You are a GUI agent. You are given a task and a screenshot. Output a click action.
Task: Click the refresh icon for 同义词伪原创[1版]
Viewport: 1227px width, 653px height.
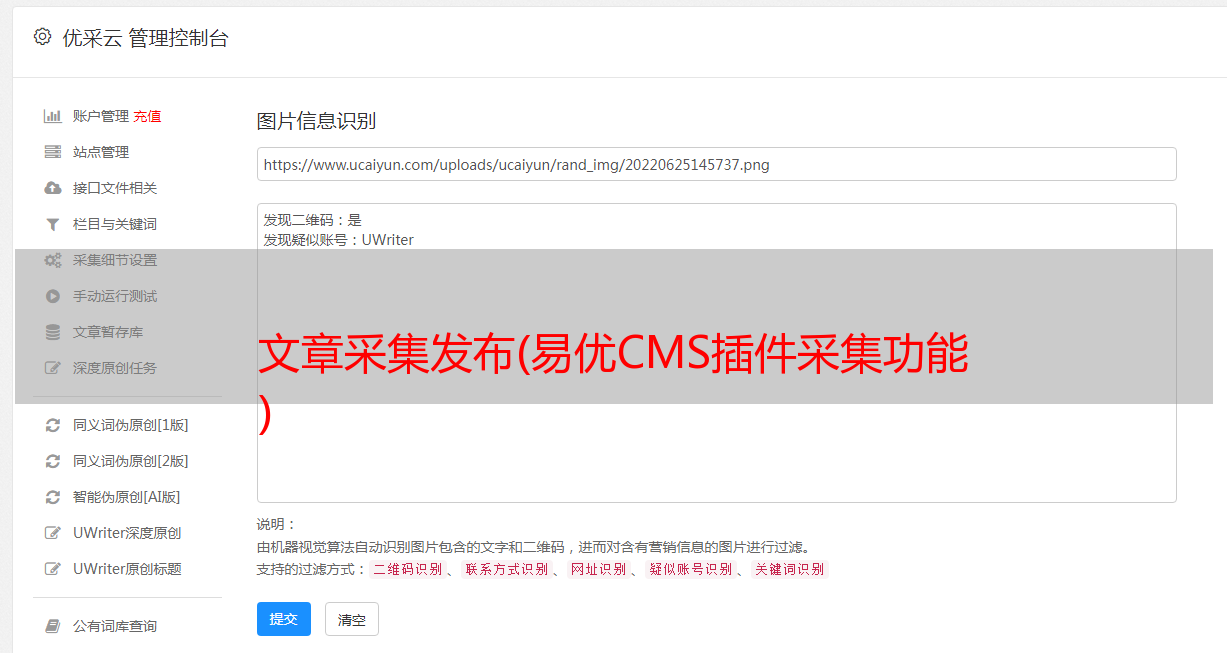click(53, 425)
